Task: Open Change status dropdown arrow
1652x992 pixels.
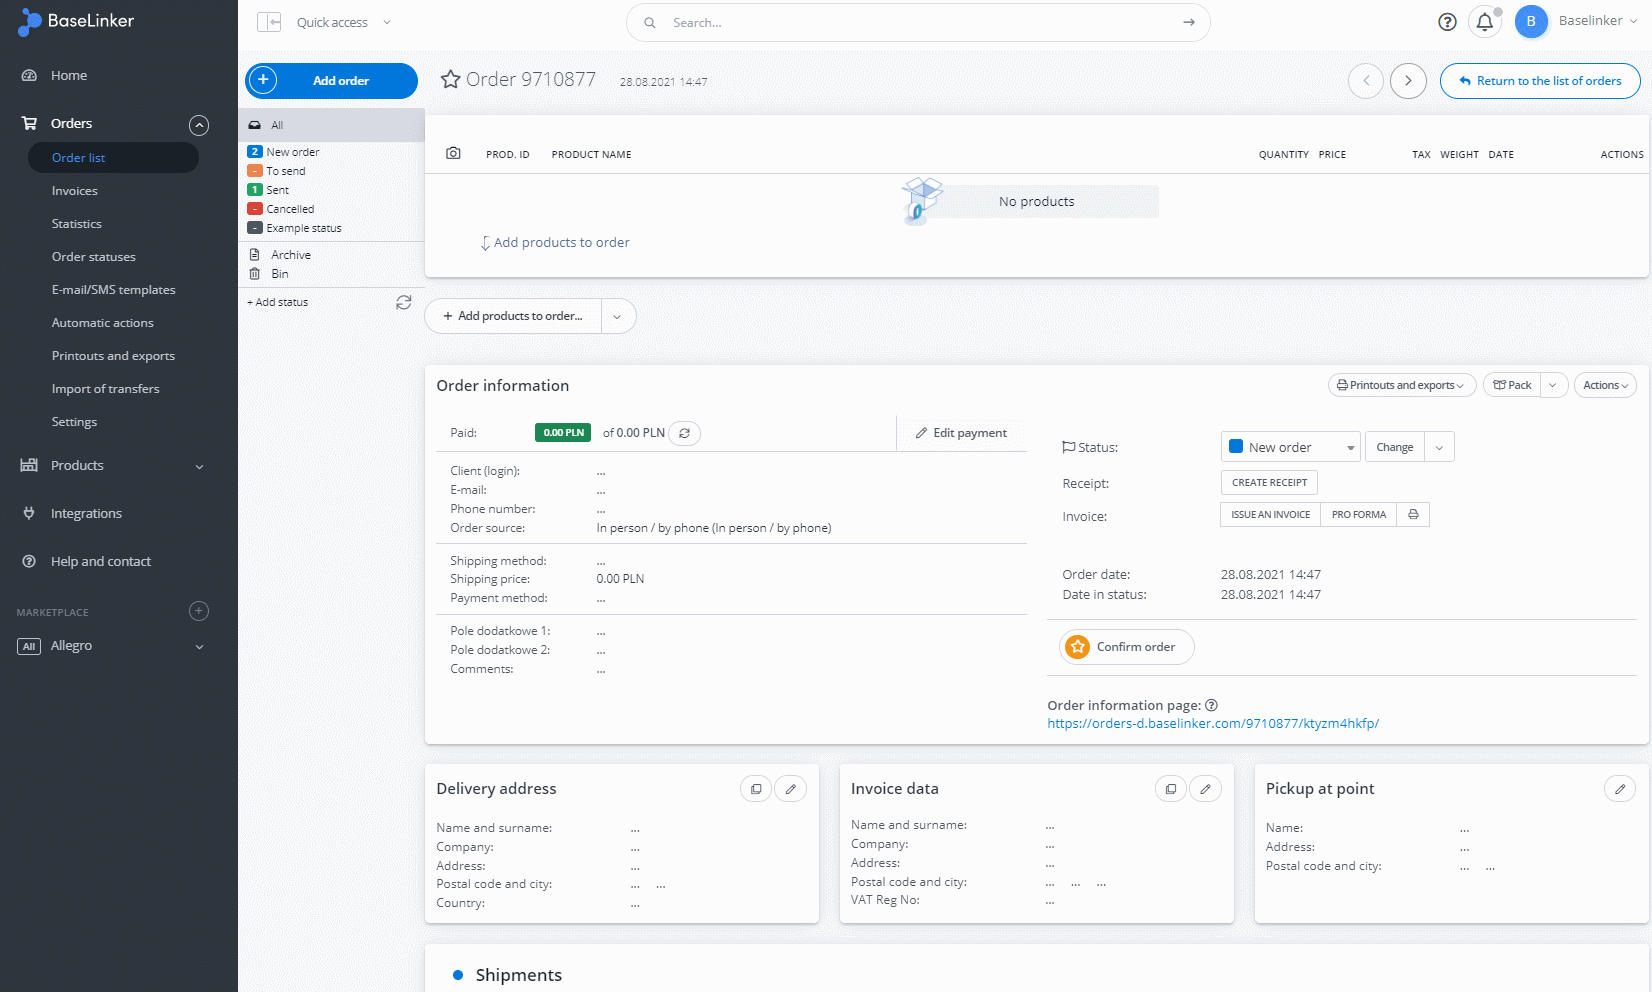Action: pyautogui.click(x=1439, y=447)
